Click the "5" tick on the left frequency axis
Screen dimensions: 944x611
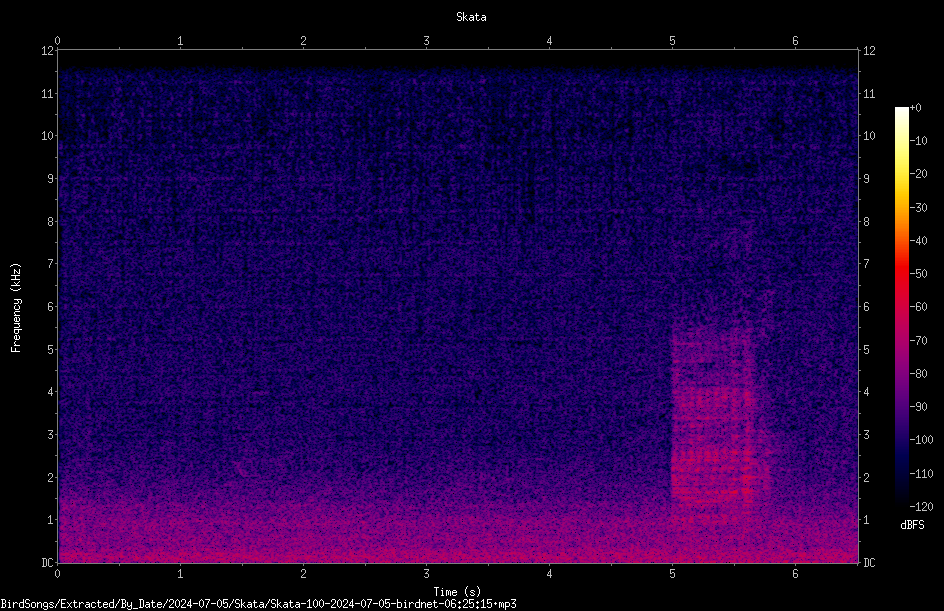[x=51, y=349]
